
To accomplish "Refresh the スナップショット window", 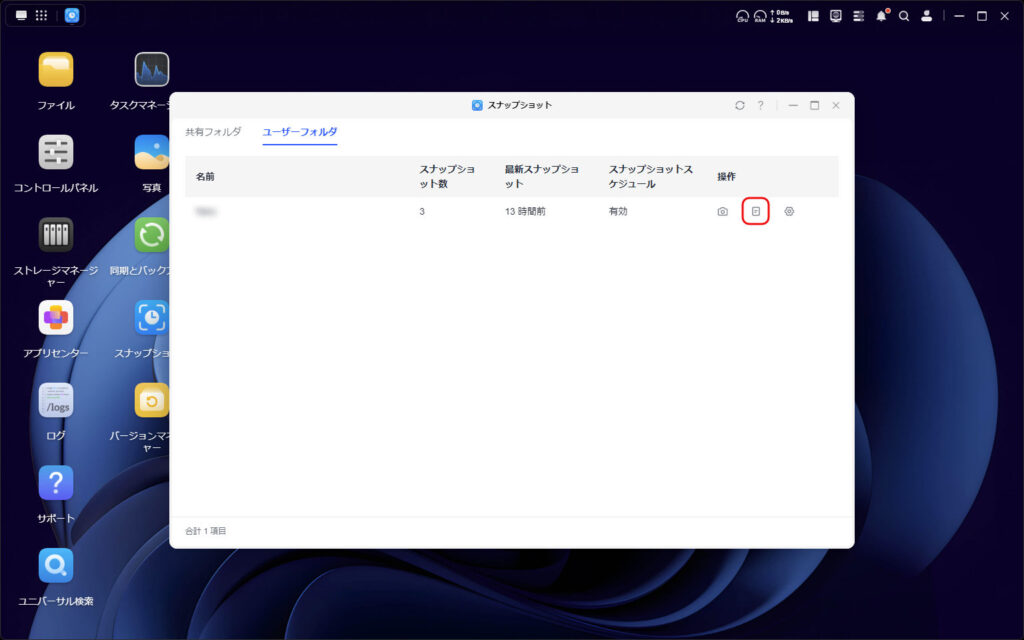I will [740, 104].
